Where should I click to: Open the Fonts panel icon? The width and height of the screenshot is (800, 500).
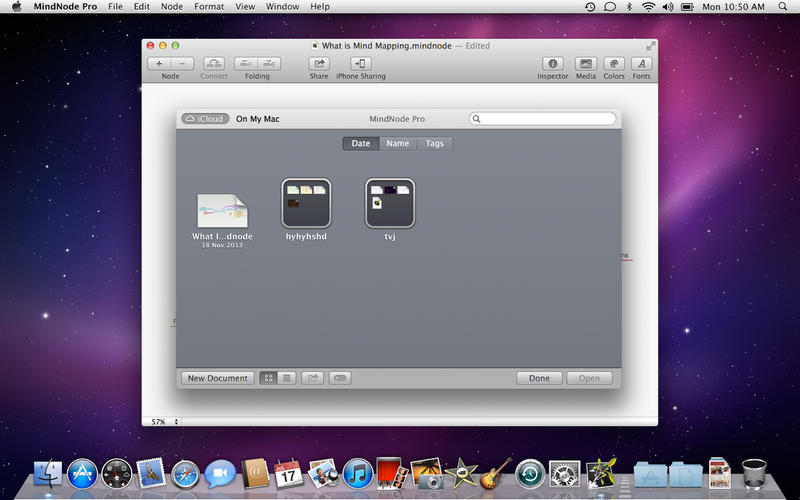pyautogui.click(x=641, y=63)
